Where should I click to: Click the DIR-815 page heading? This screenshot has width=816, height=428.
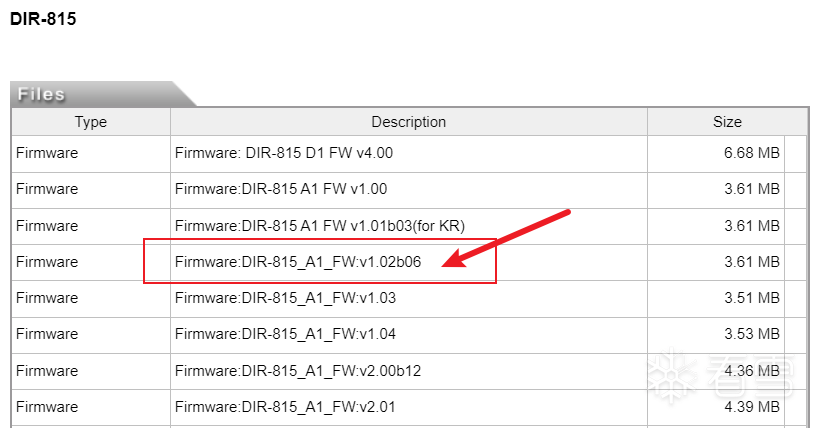coord(44,20)
